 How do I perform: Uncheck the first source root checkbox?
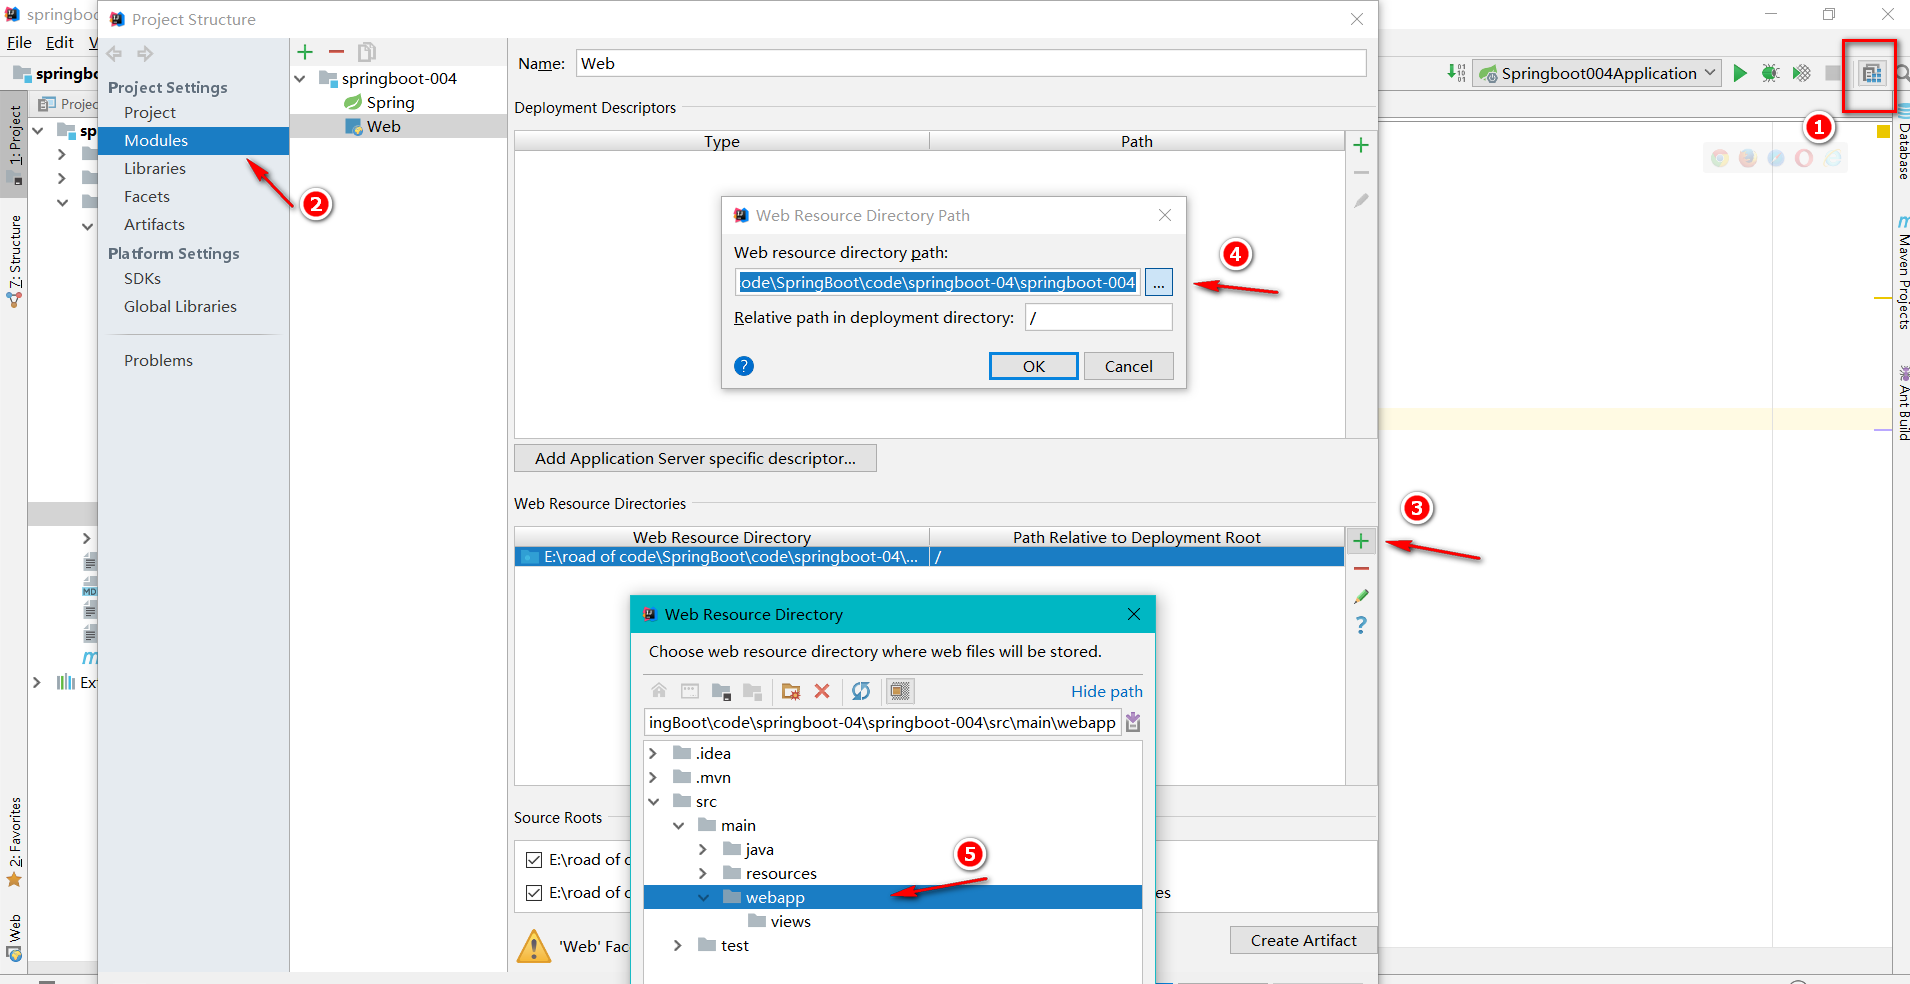point(534,860)
